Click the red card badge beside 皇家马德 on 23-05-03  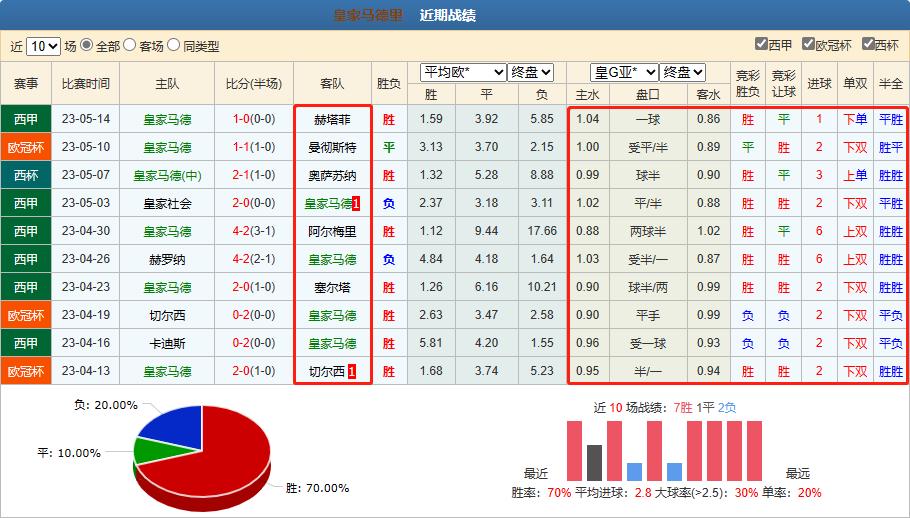[356, 204]
